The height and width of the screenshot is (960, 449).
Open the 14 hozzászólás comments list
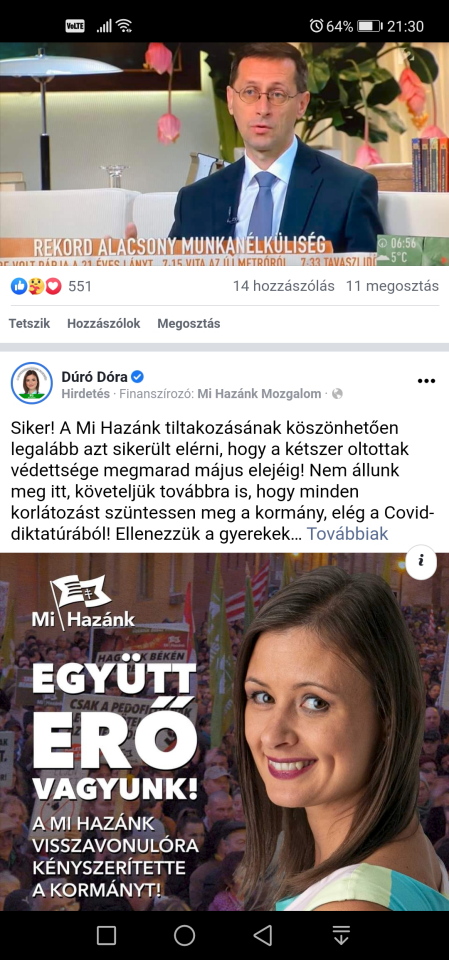point(284,286)
